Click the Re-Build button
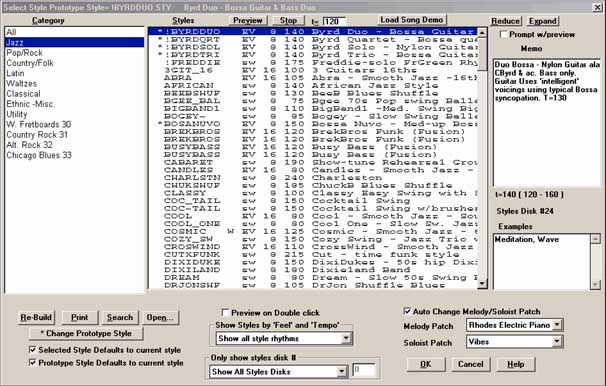606x386 pixels. 36,318
